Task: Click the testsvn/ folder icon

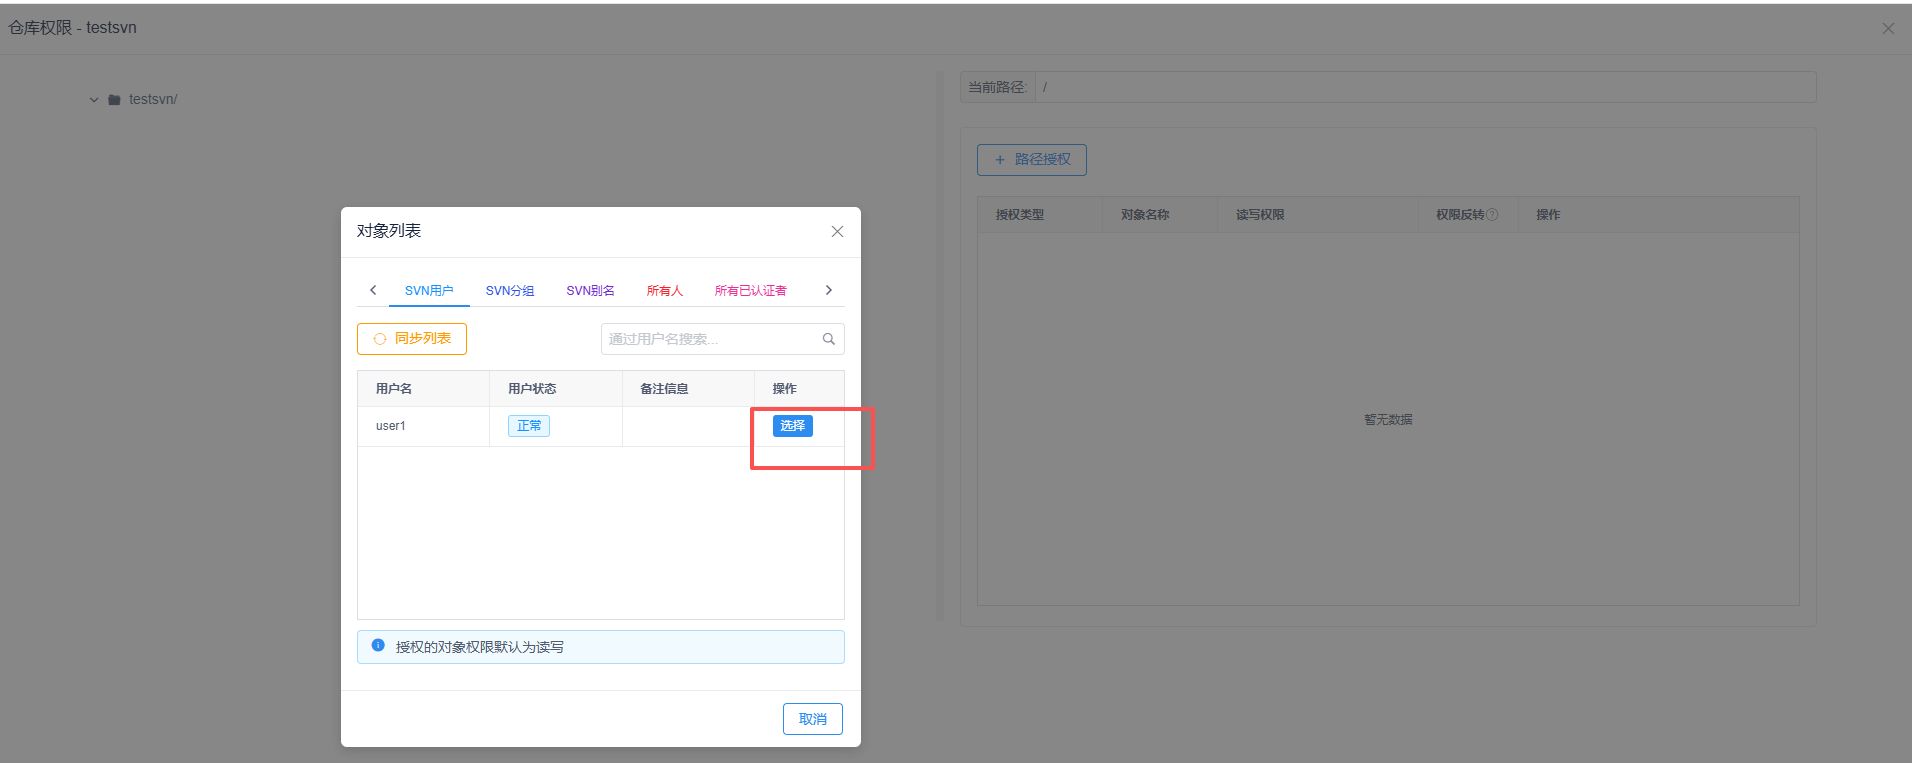Action: pyautogui.click(x=114, y=100)
